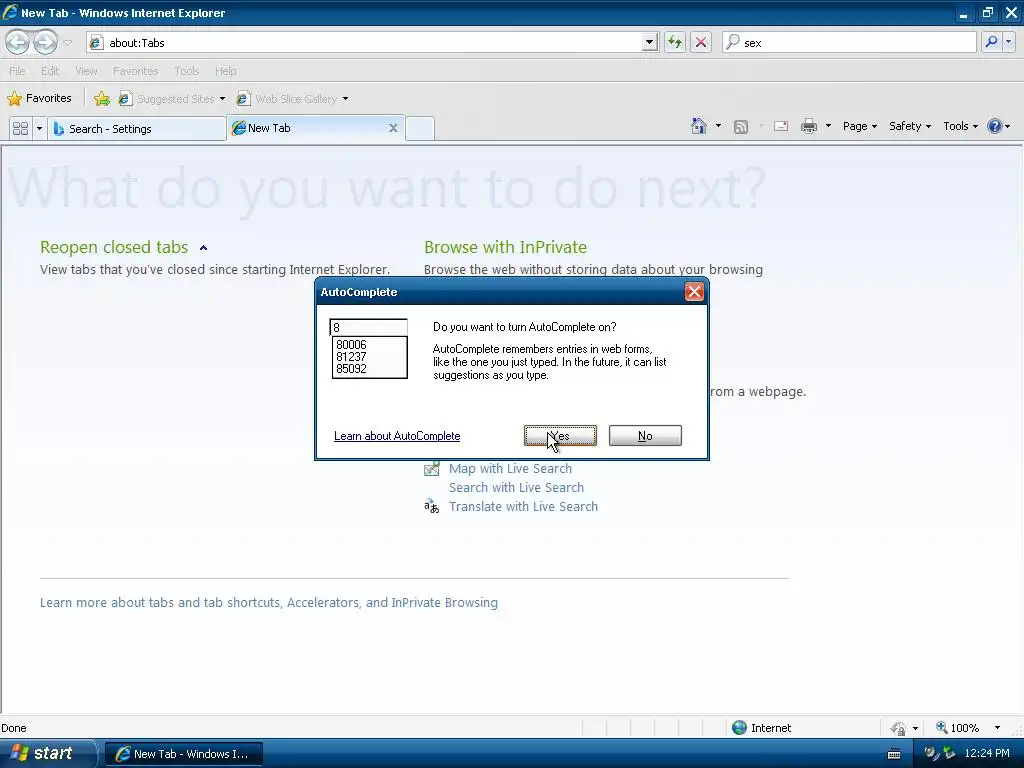
Task: Switch to Search - Settings tab
Action: pyautogui.click(x=137, y=129)
